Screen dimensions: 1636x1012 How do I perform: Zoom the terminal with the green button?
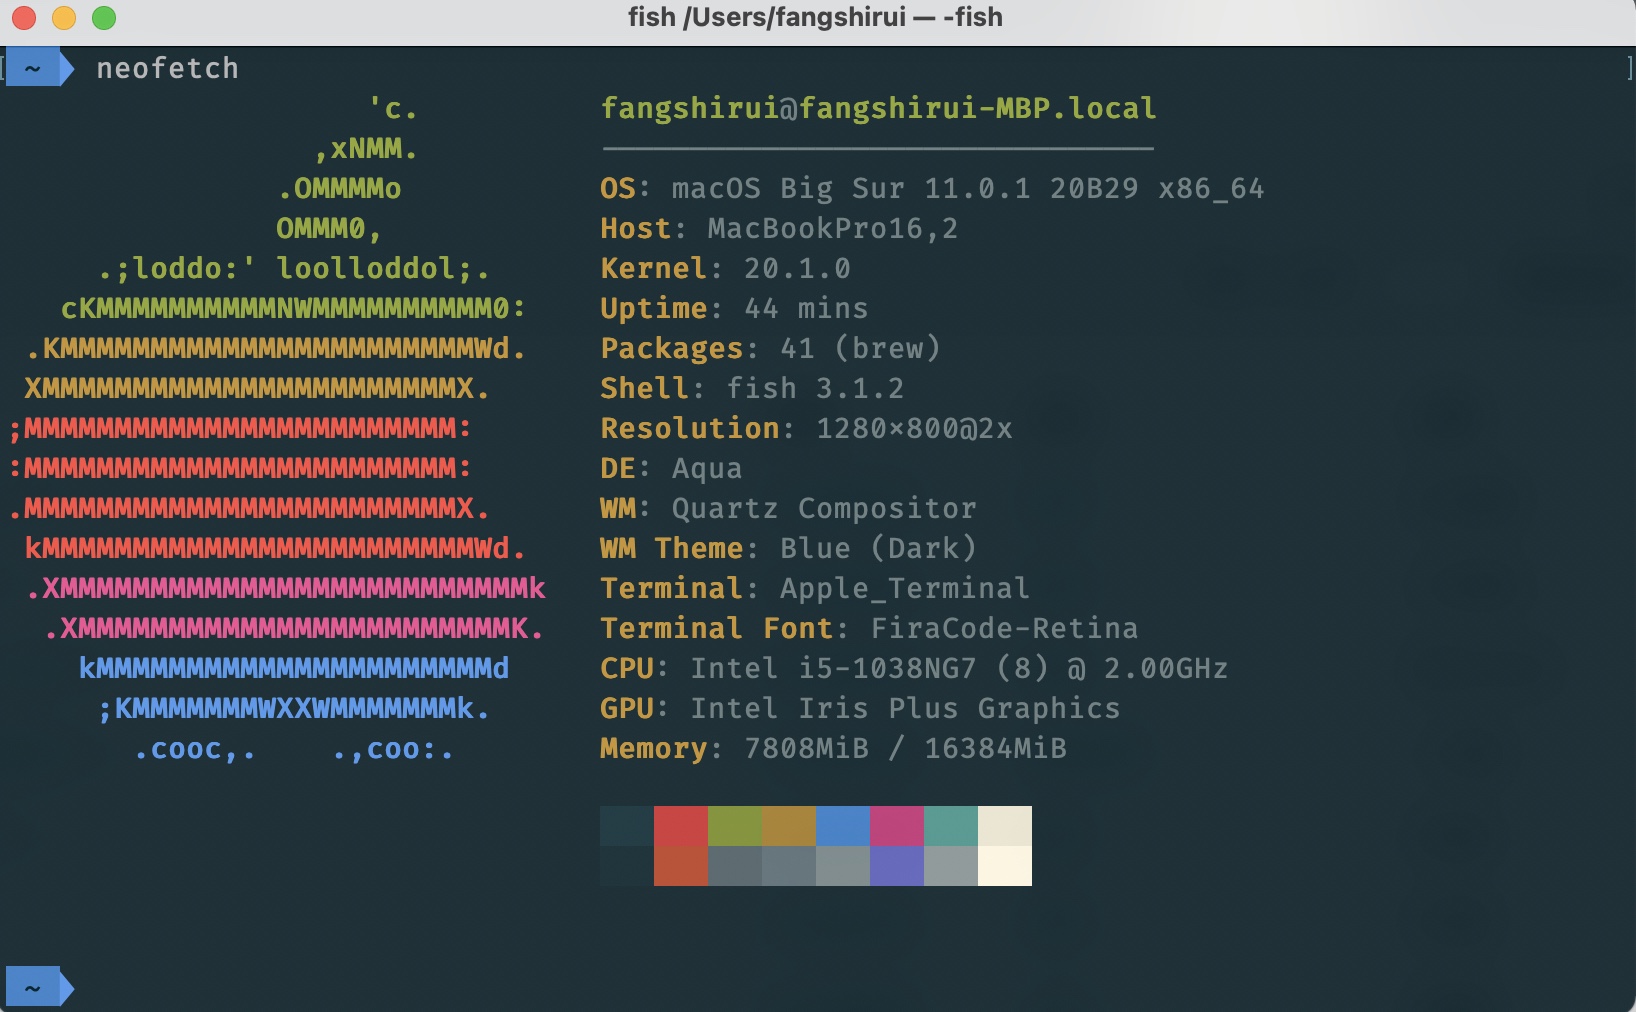(104, 18)
